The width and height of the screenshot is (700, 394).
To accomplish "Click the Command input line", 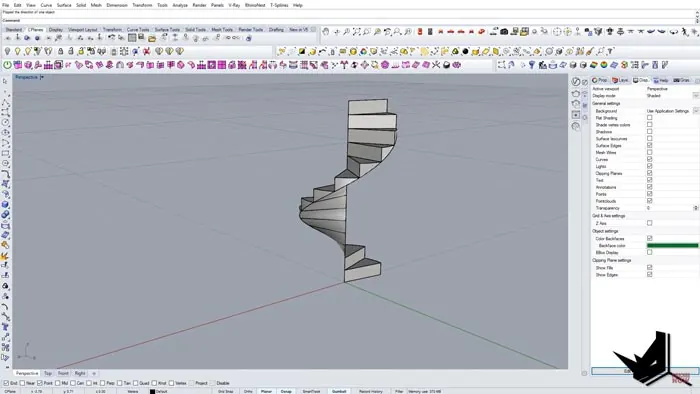I will pos(348,21).
